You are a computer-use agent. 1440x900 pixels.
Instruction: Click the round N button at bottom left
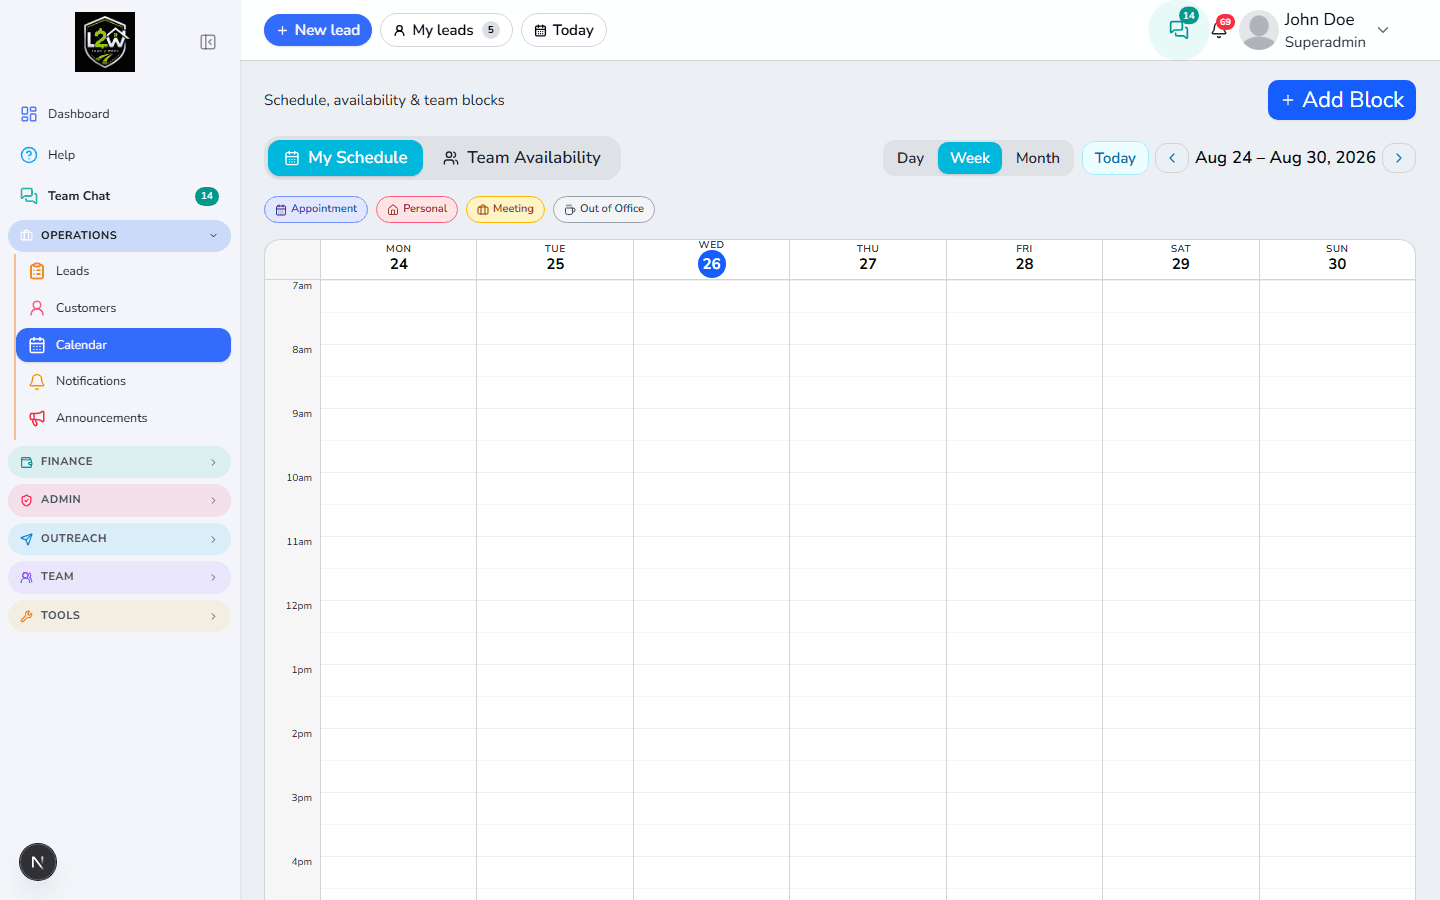[x=38, y=862]
